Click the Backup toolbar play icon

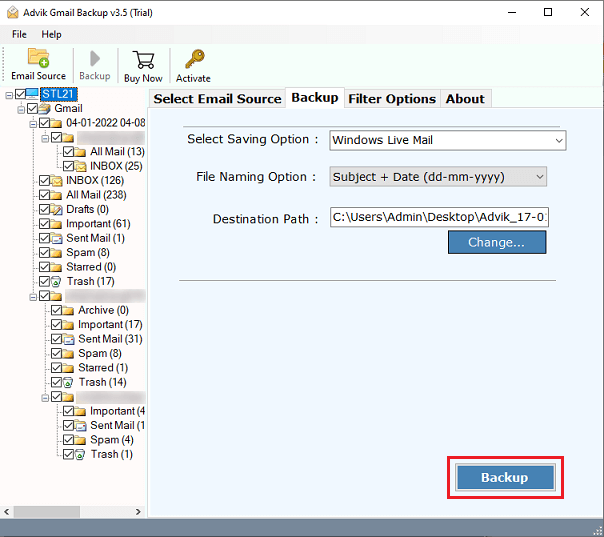[x=95, y=59]
